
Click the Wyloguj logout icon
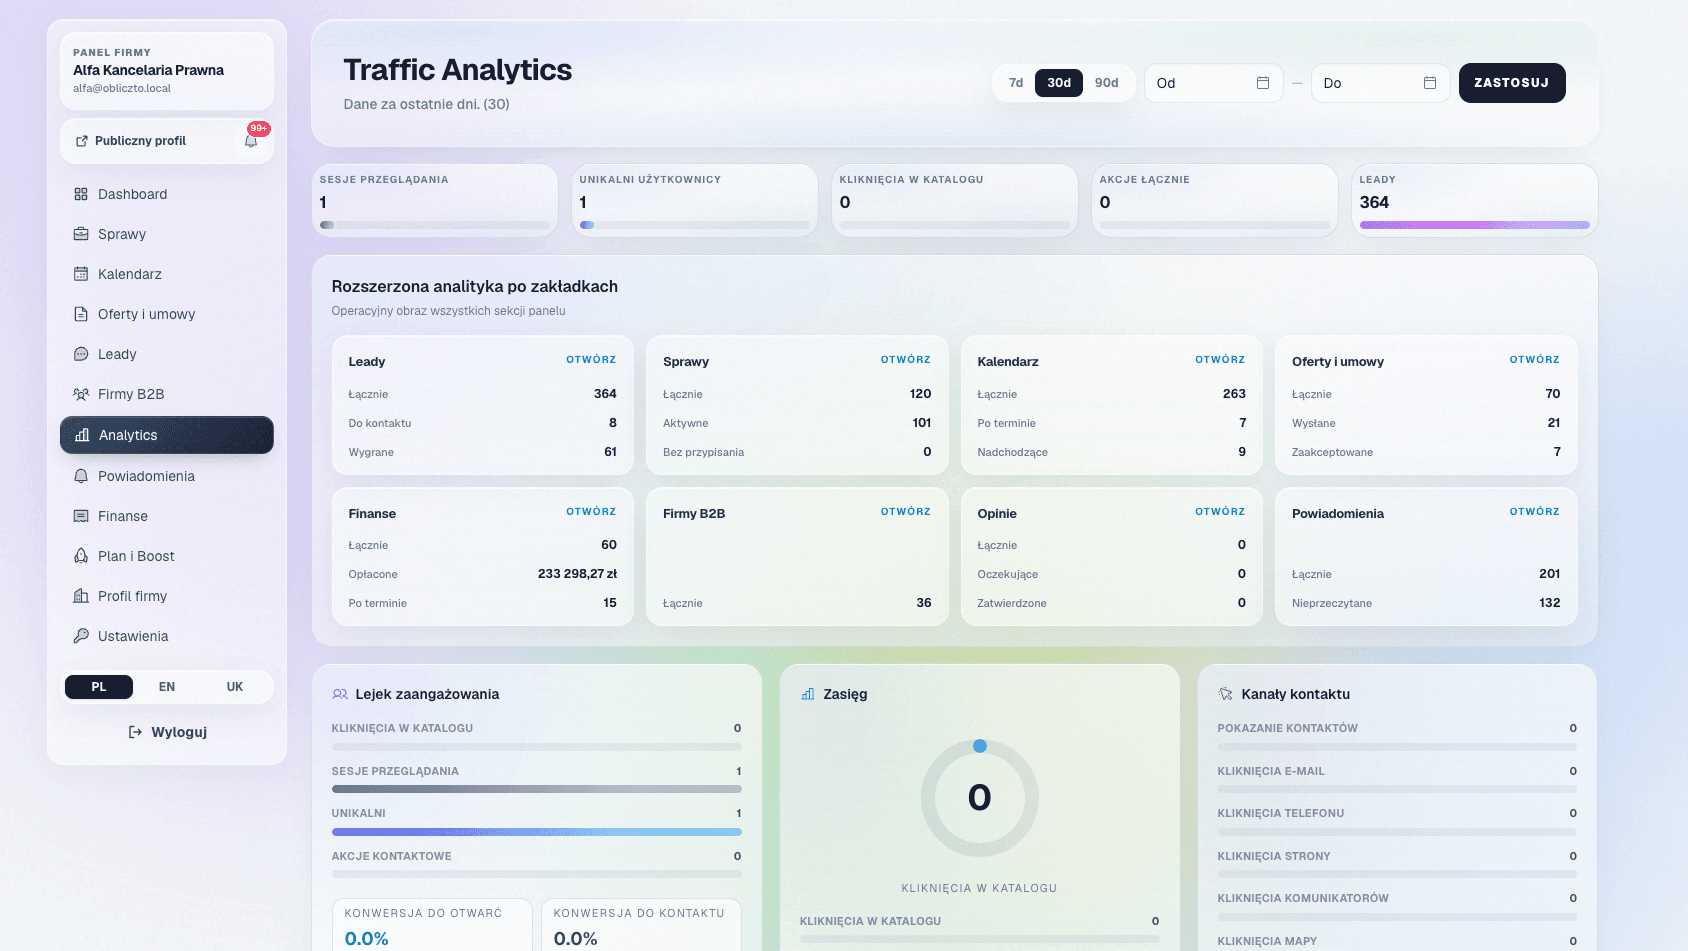click(x=133, y=732)
